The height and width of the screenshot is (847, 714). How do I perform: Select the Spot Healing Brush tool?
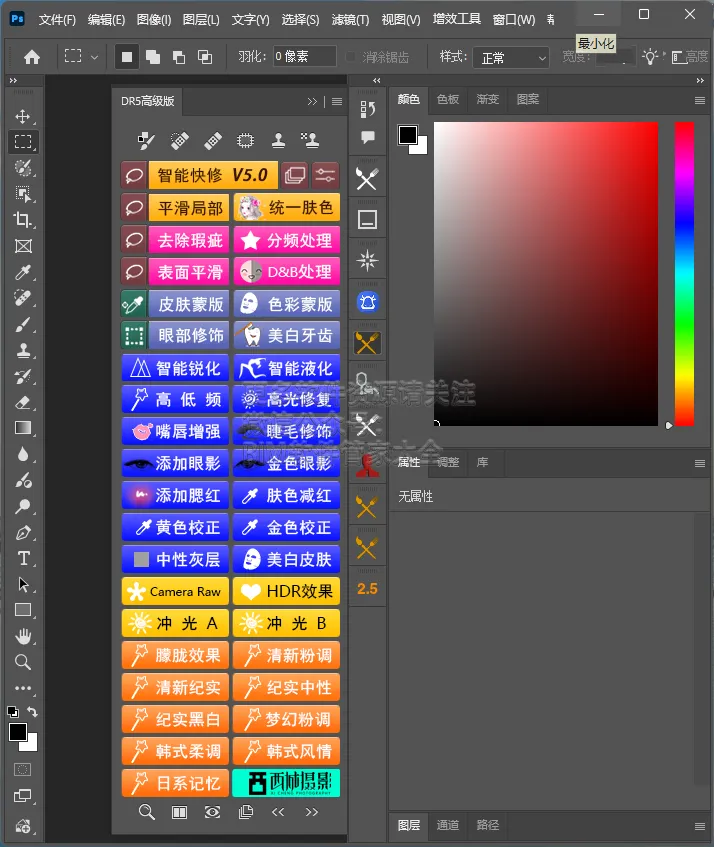[x=23, y=298]
